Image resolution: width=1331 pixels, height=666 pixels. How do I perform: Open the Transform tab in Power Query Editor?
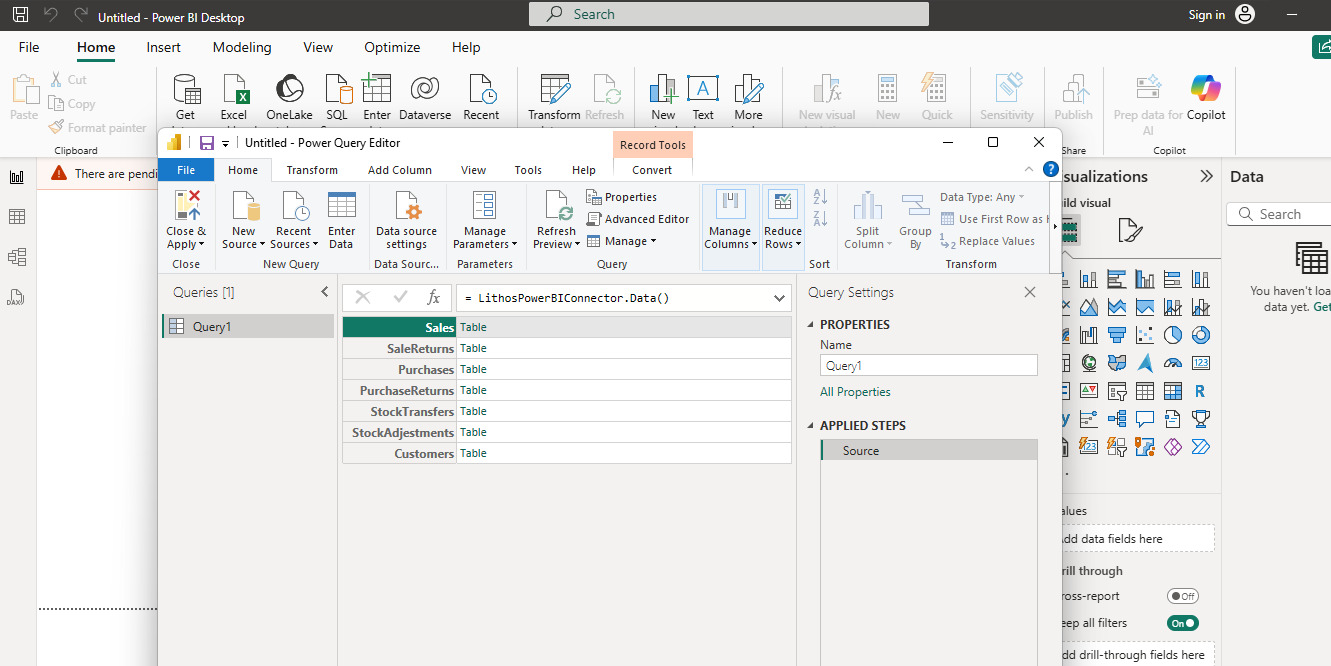[312, 170]
